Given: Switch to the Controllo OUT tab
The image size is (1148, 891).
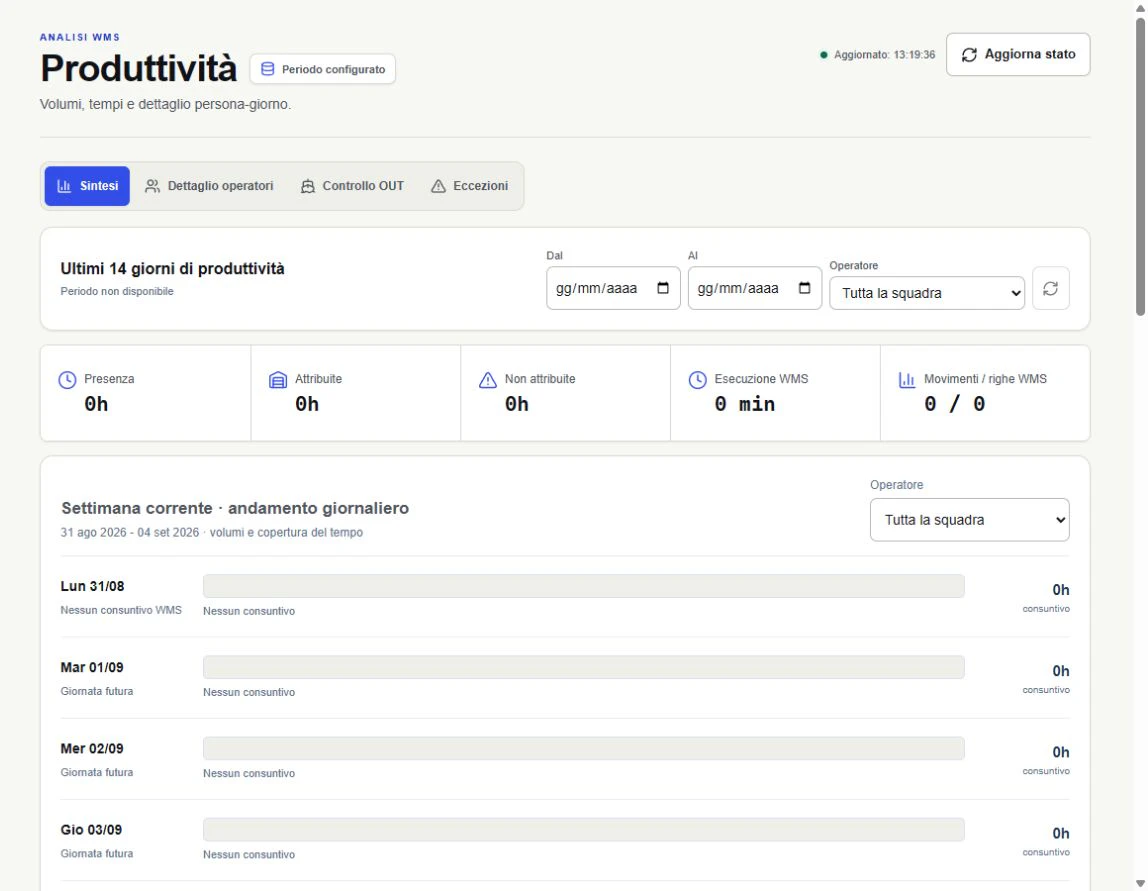Looking at the screenshot, I should [352, 186].
